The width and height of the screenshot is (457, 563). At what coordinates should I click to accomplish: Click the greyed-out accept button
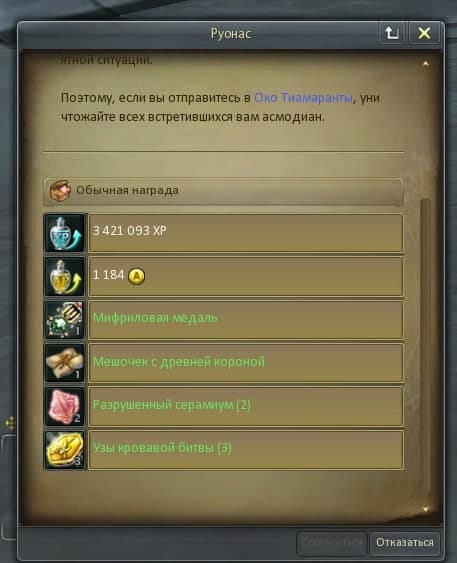(x=332, y=542)
